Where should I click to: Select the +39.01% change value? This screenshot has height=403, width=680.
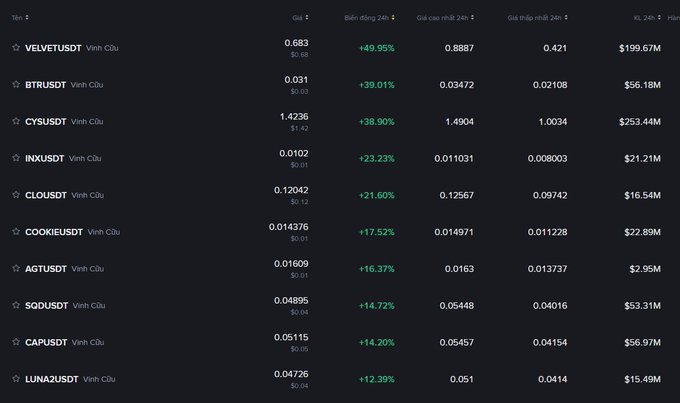tap(376, 85)
